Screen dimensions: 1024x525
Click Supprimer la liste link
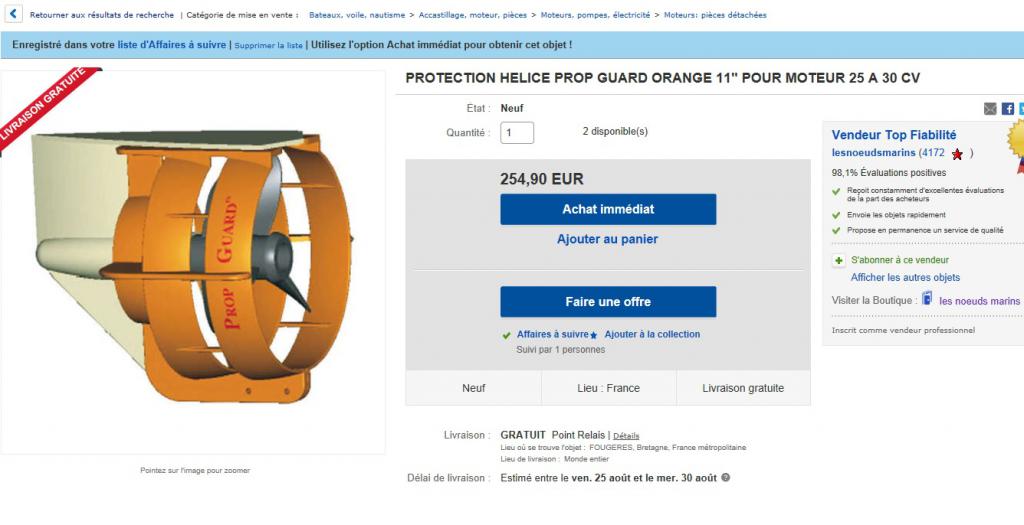pyautogui.click(x=268, y=46)
